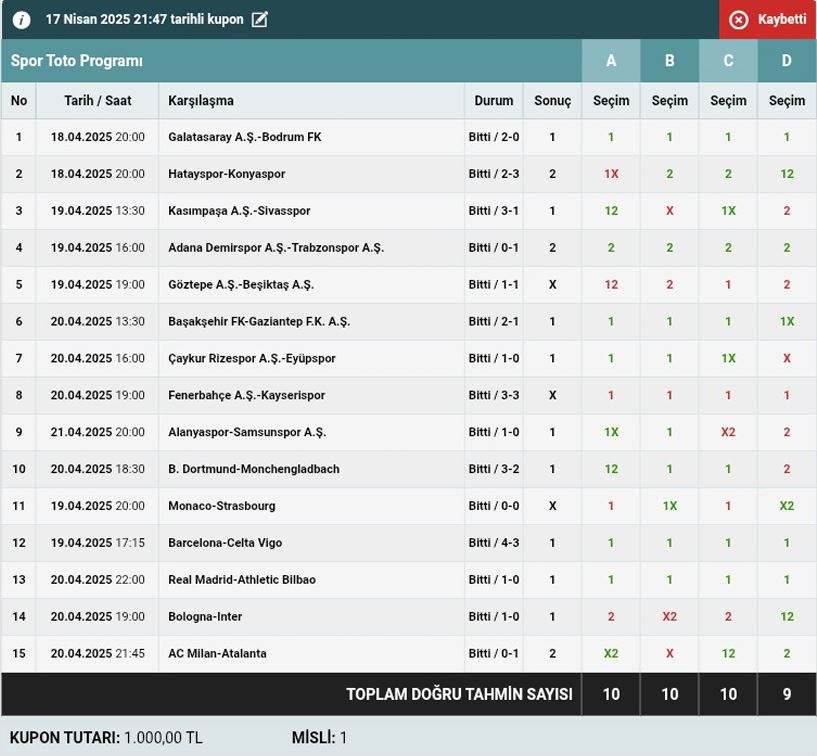The width and height of the screenshot is (817, 756).
Task: Click column D selection for AC Milan-Atalanta
Action: [787, 654]
